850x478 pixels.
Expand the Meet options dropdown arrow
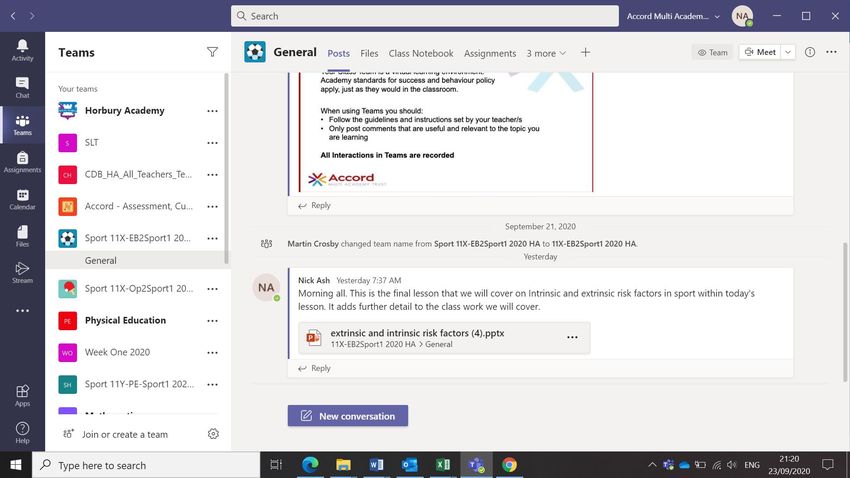[788, 52]
